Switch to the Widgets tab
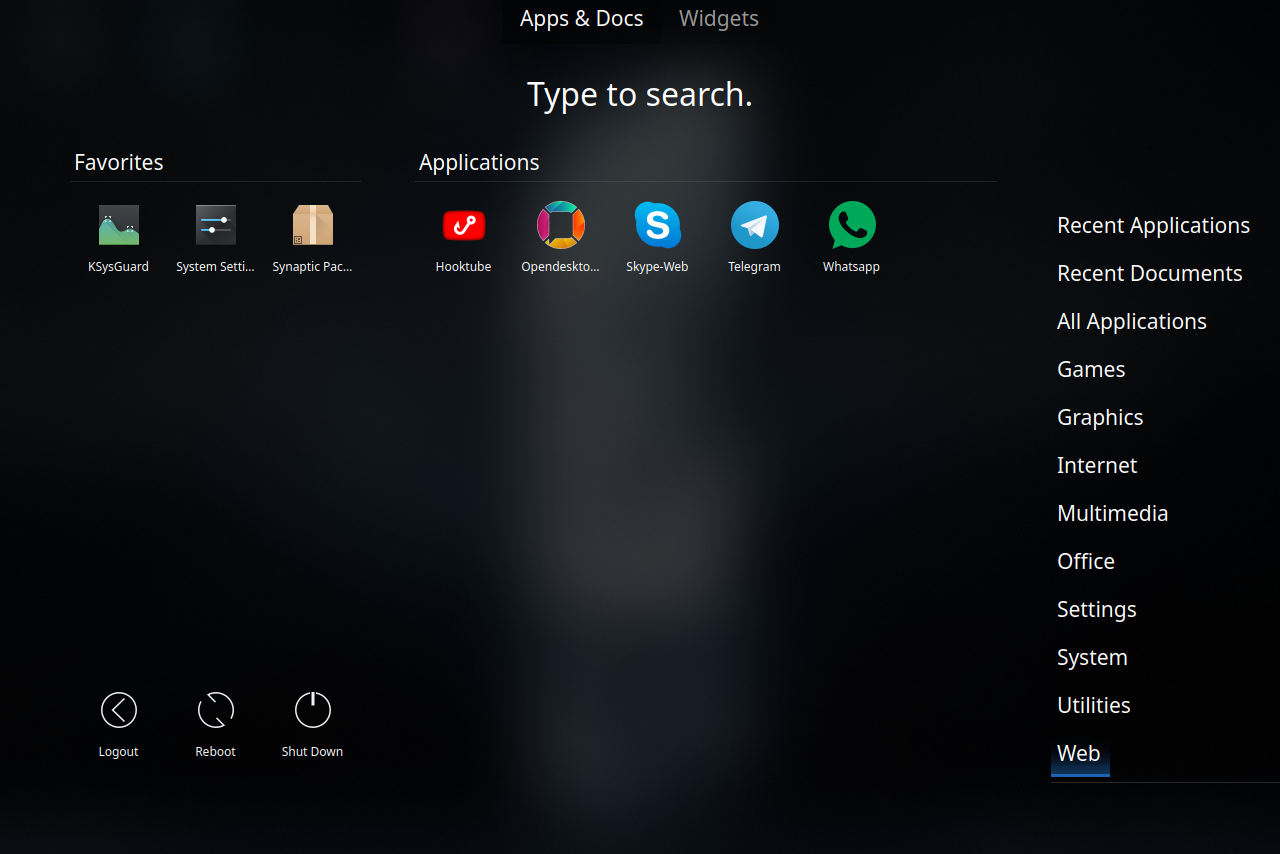The image size is (1280, 854). coord(718,19)
